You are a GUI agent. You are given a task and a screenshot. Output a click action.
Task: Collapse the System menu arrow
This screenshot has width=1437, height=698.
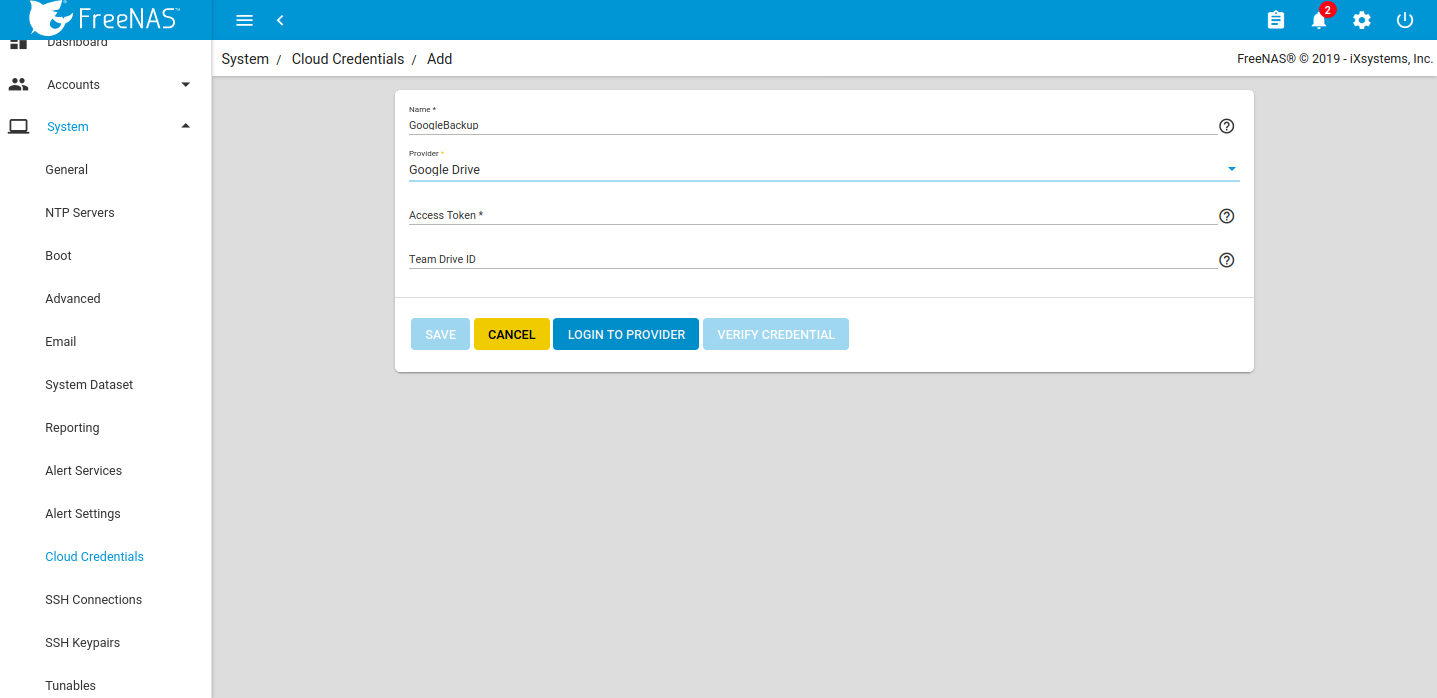[x=186, y=126]
